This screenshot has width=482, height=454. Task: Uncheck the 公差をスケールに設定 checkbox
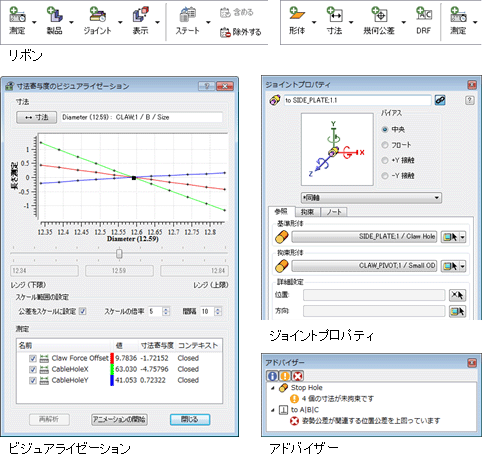pos(83,311)
